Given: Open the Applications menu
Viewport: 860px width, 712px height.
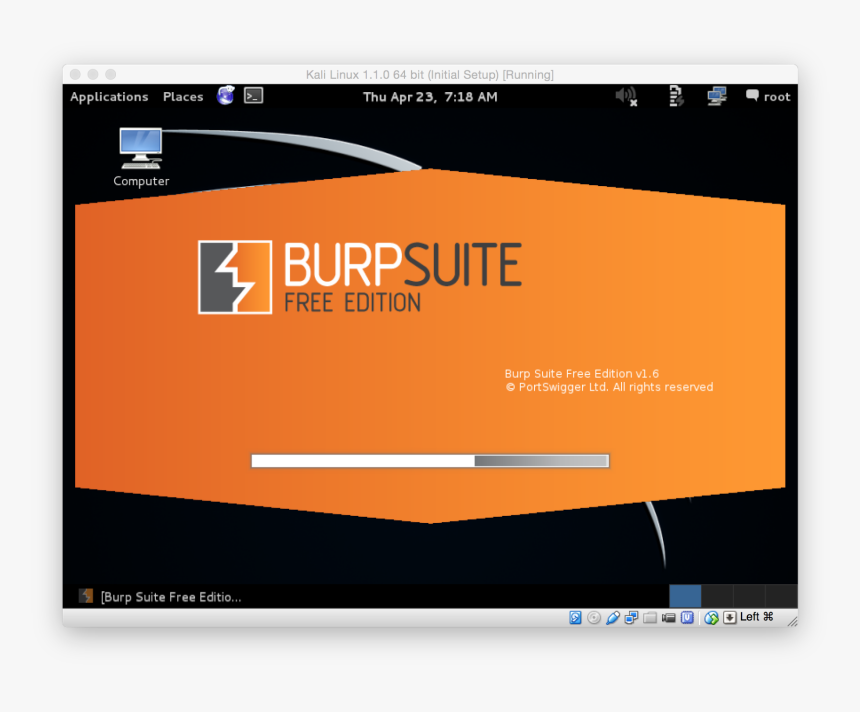Looking at the screenshot, I should coord(109,96).
